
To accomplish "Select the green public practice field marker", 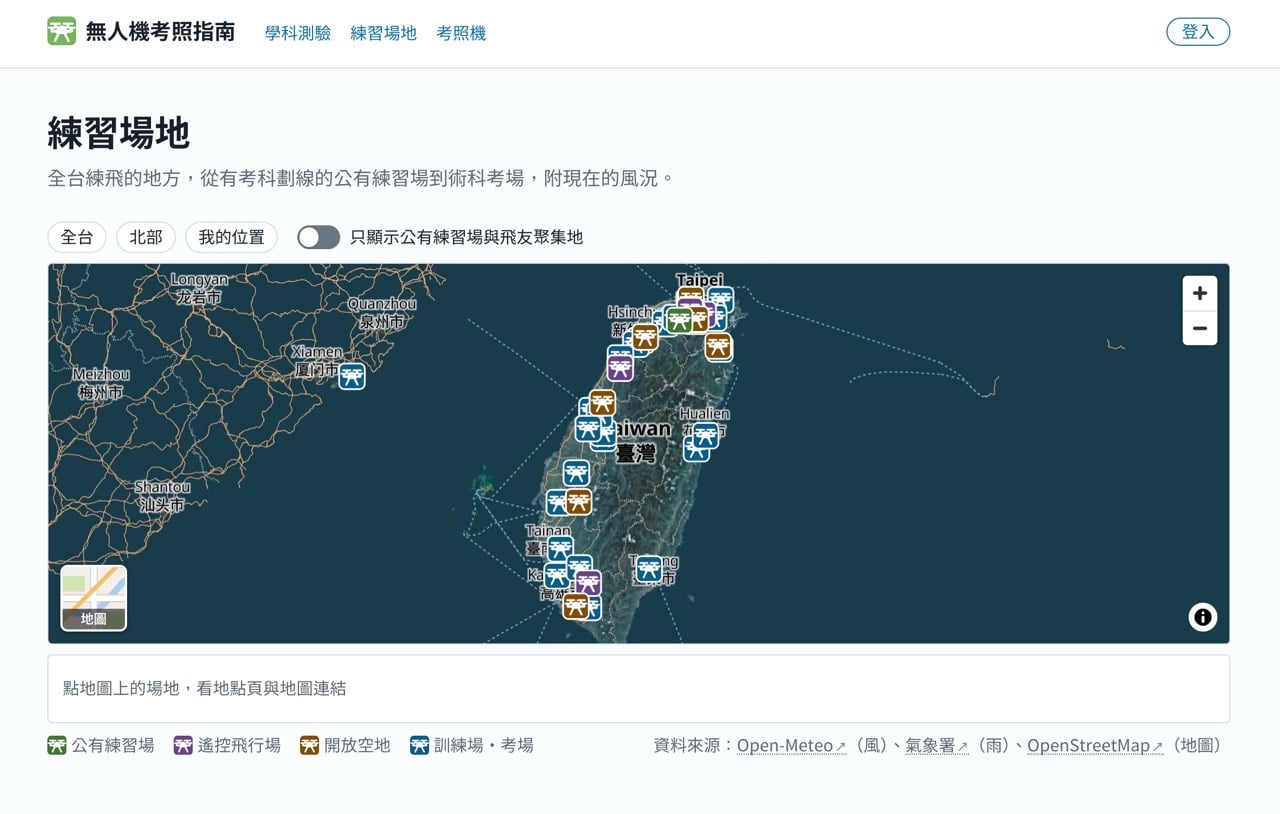I will pyautogui.click(x=680, y=320).
